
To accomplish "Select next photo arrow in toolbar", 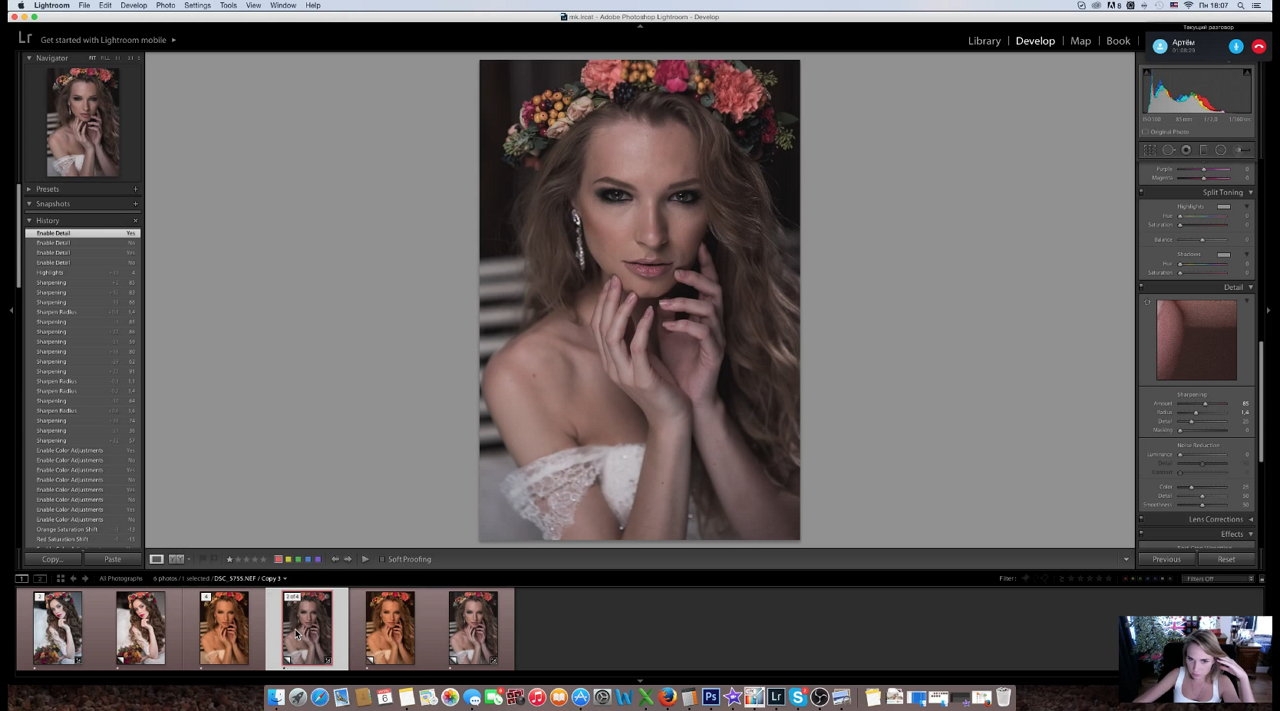I will pos(347,559).
